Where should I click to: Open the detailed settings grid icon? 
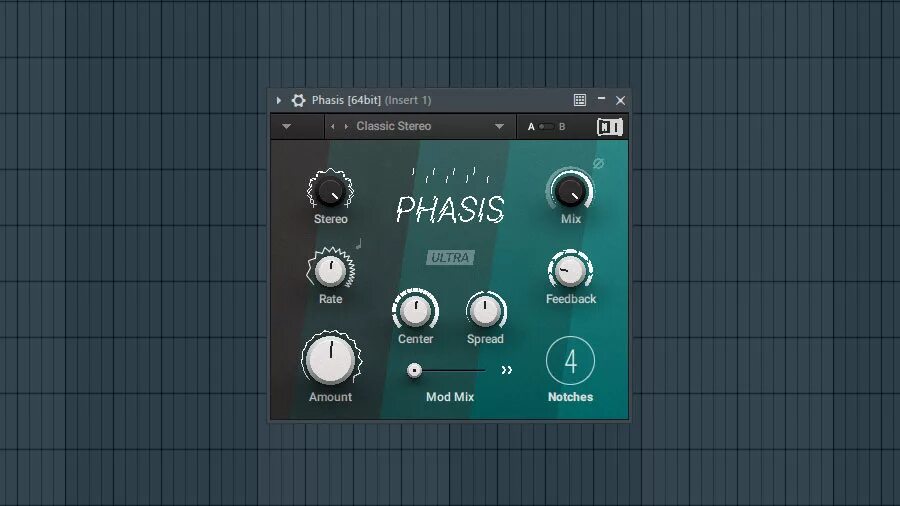tap(580, 100)
